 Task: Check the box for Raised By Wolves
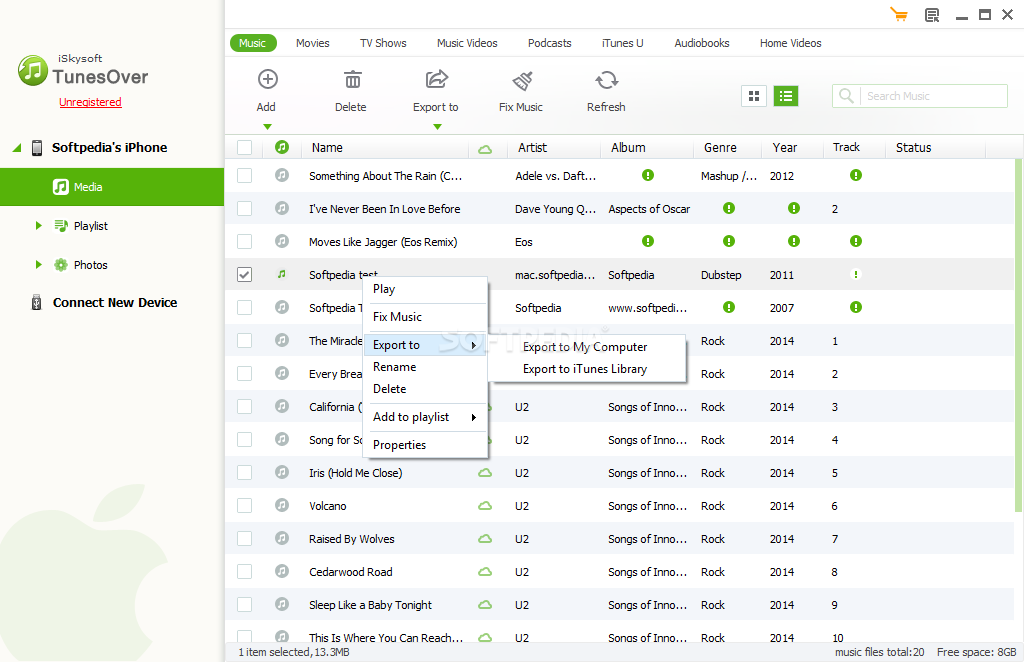tap(244, 539)
